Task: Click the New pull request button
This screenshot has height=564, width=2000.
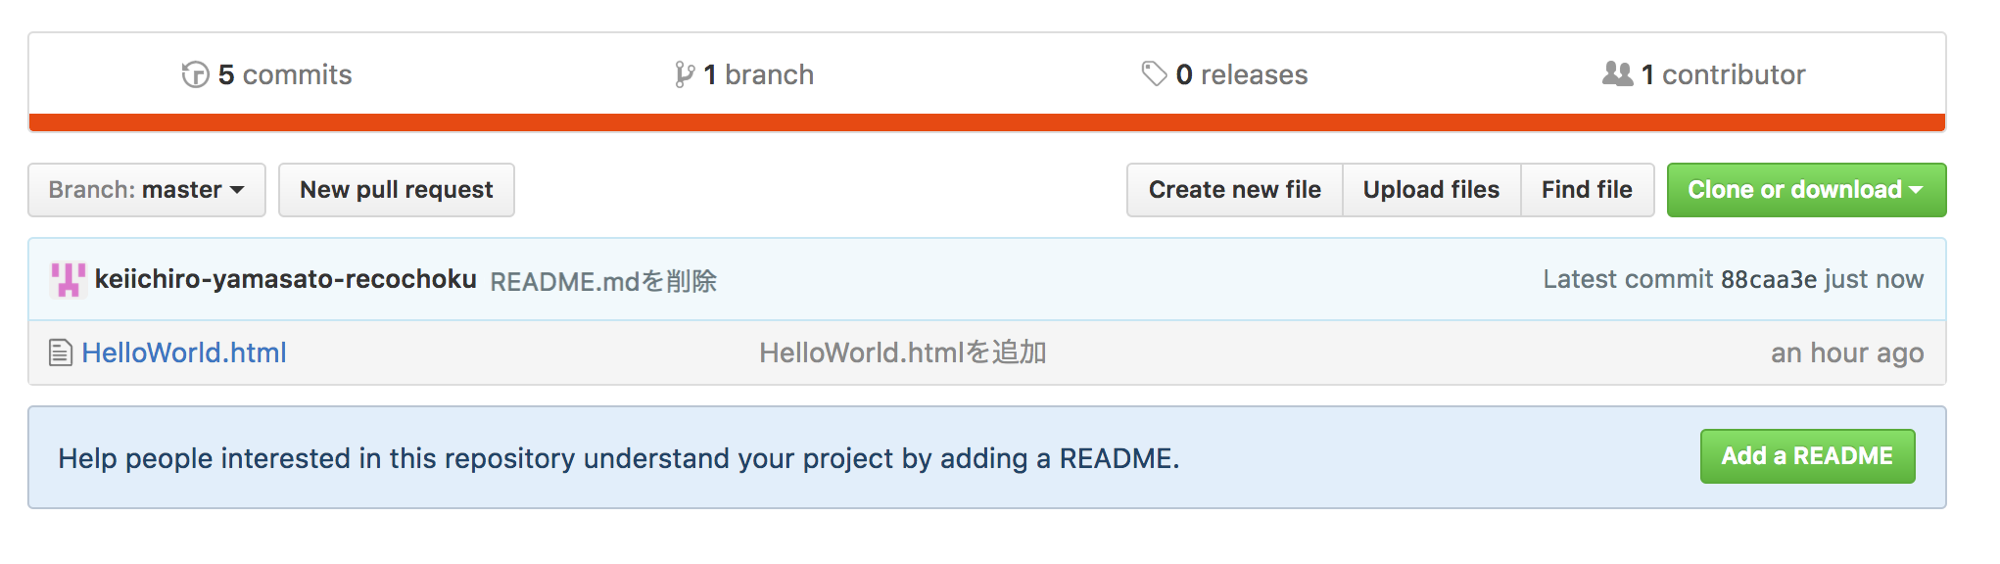Action: point(396,190)
